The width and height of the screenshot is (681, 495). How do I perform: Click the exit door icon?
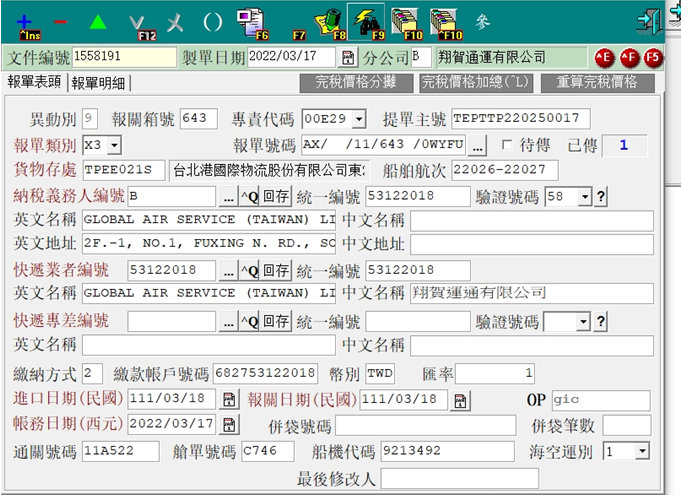pos(651,21)
